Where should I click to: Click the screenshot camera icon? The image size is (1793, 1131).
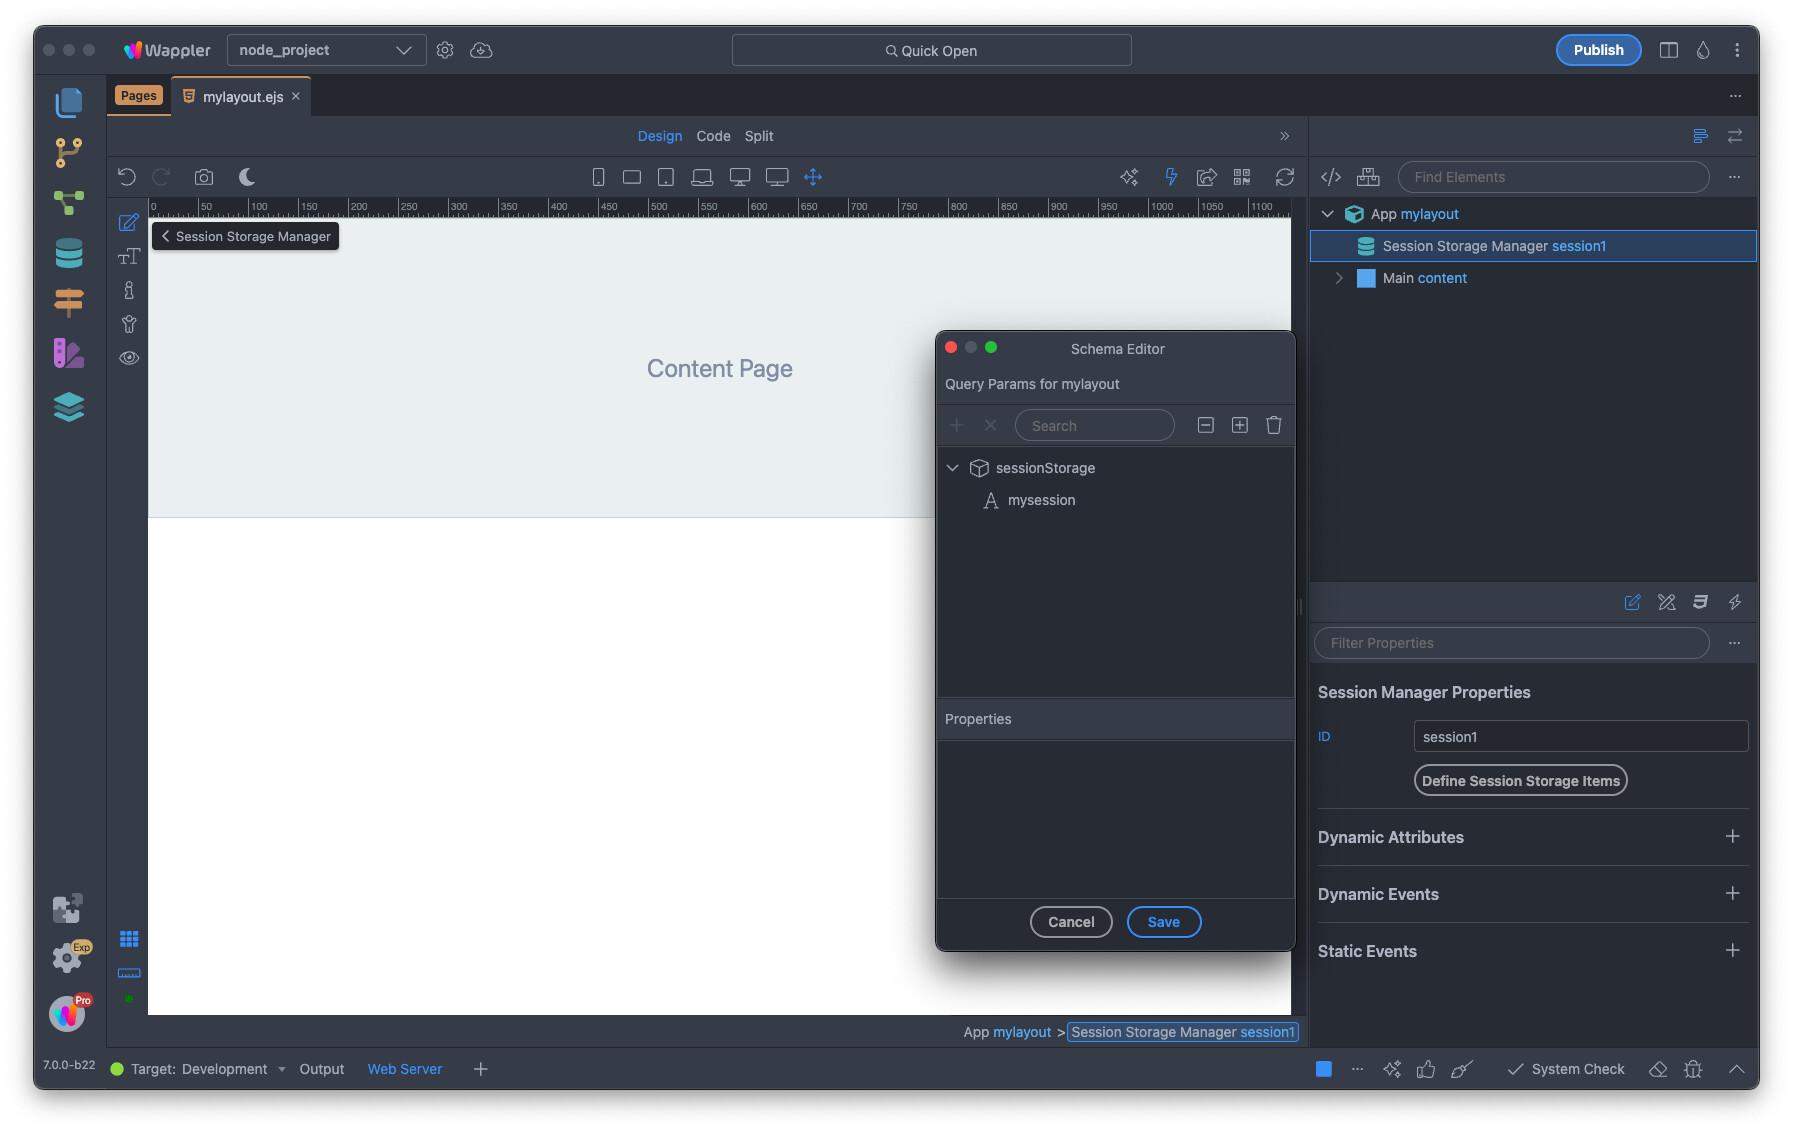[x=204, y=177]
